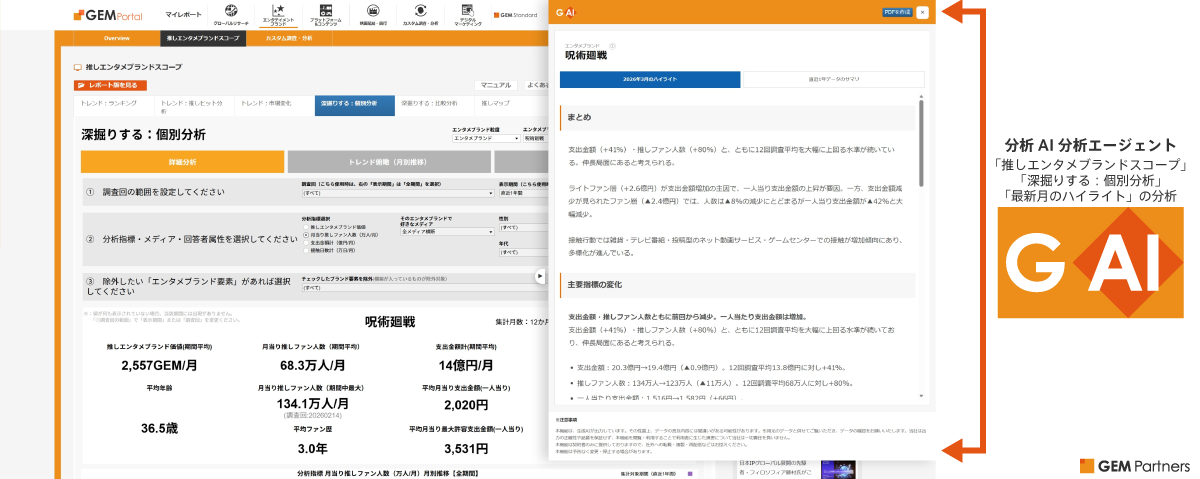
Task: Open 深掘りする:個別分析 tab
Action: [354, 106]
